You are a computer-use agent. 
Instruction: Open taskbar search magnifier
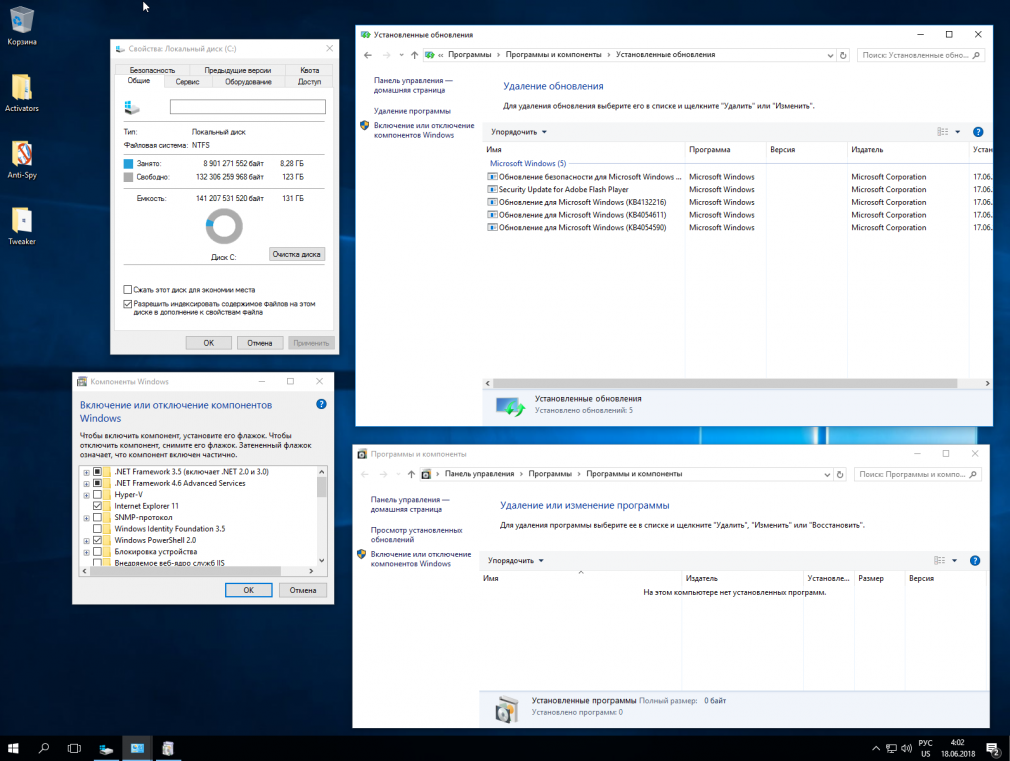click(44, 748)
